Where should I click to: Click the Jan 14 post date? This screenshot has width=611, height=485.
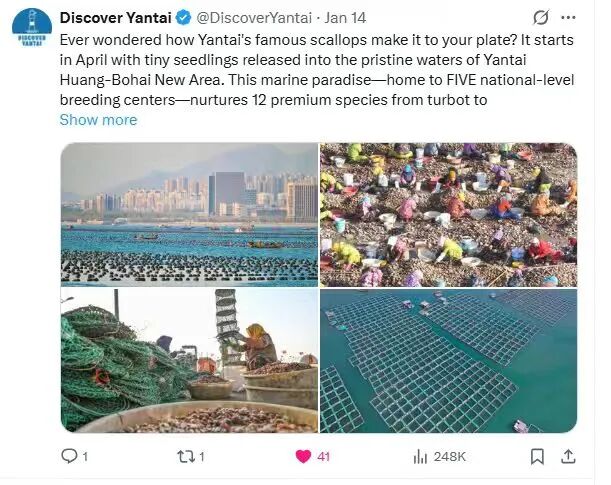(345, 18)
